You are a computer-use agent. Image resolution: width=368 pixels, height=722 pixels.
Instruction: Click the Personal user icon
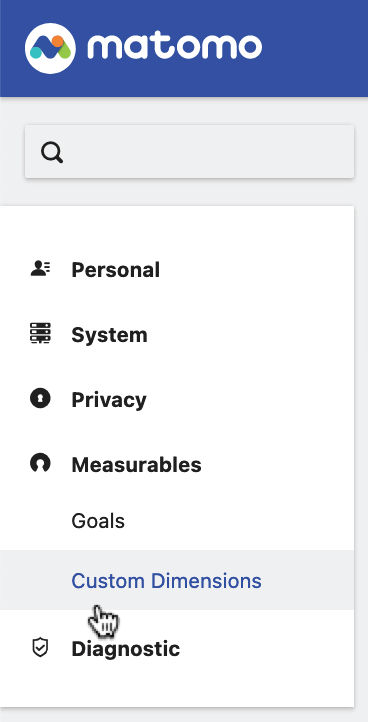[41, 269]
